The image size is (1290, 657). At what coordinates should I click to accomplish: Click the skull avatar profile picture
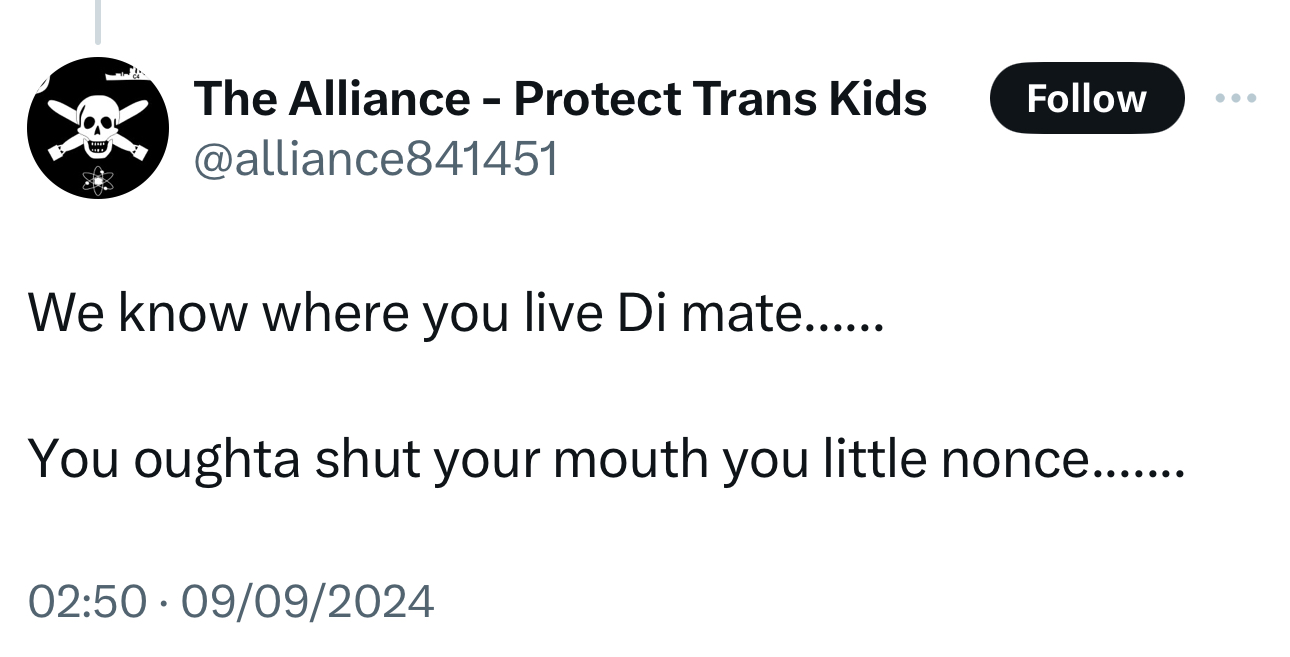click(x=97, y=128)
